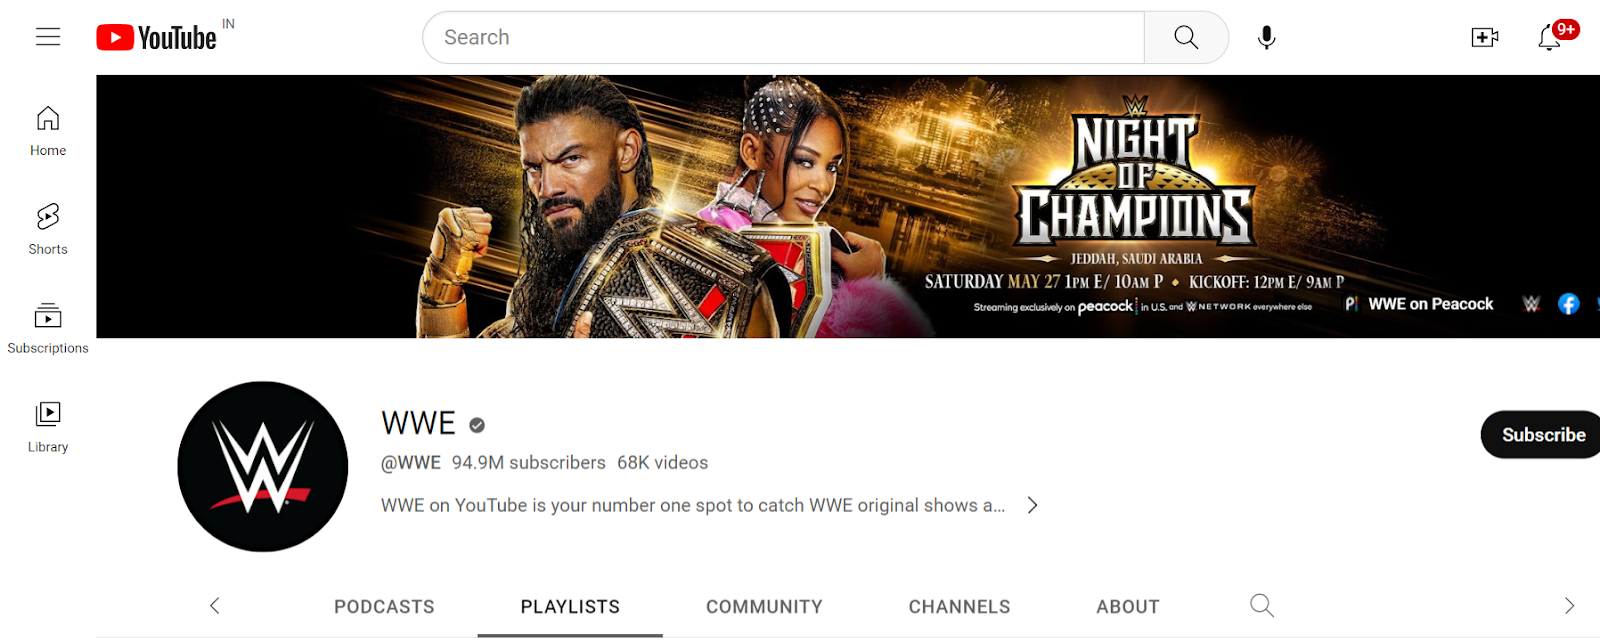Show previous channel tabs with left arrow
This screenshot has height=643, width=1600.
coord(214,605)
